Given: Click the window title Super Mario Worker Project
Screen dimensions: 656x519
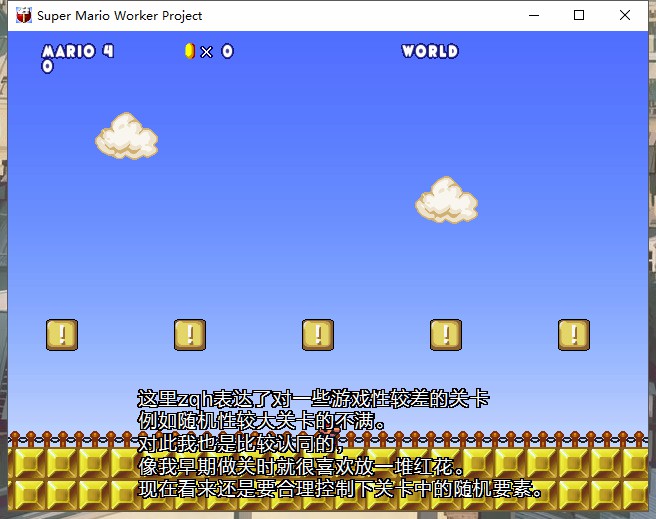Looking at the screenshot, I should click(x=120, y=16).
